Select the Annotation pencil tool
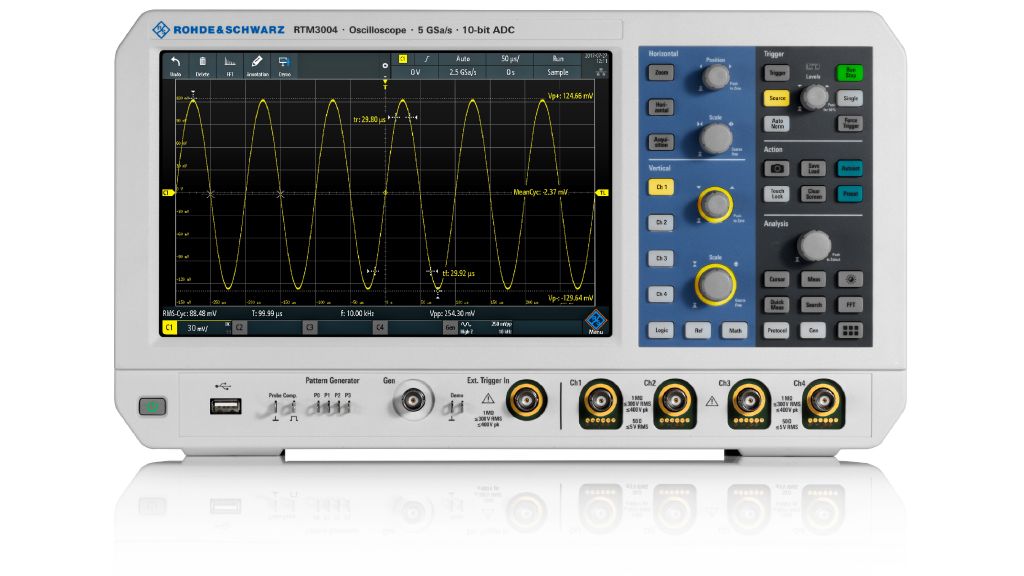Viewport: 1024px width, 576px height. 257,65
